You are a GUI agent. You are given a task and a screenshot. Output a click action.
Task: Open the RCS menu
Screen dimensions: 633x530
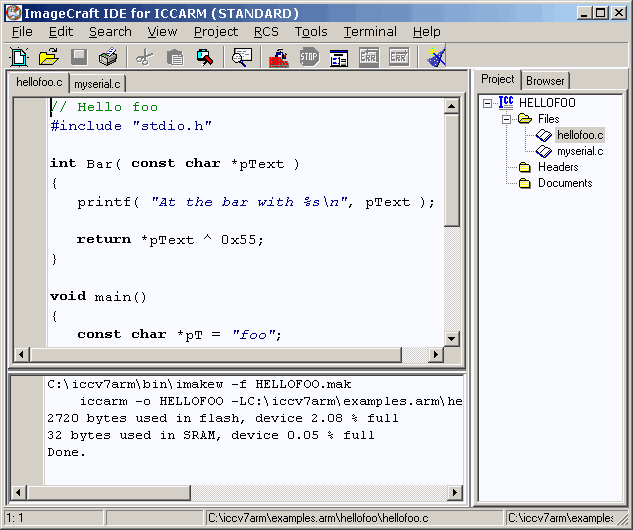tap(266, 31)
